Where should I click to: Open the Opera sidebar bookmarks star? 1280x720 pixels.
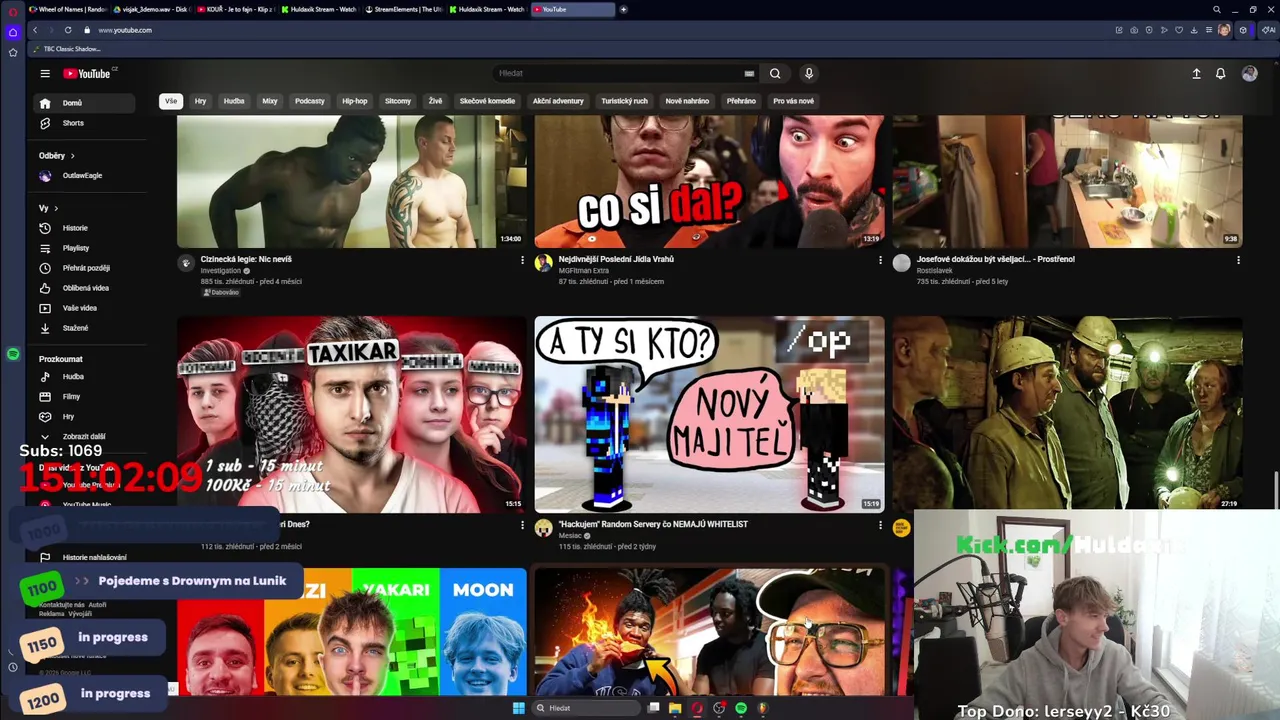tap(13, 52)
